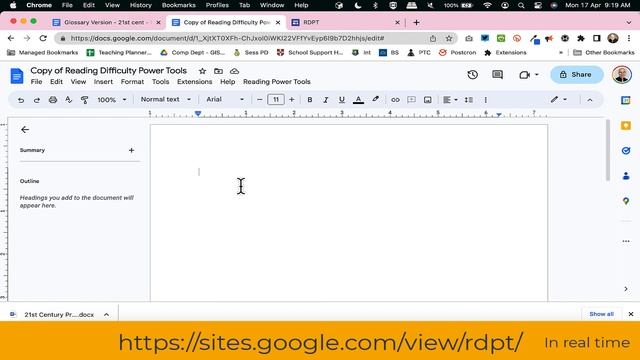Open the Calendar side panel icon
The image size is (640, 360).
pos(626,100)
